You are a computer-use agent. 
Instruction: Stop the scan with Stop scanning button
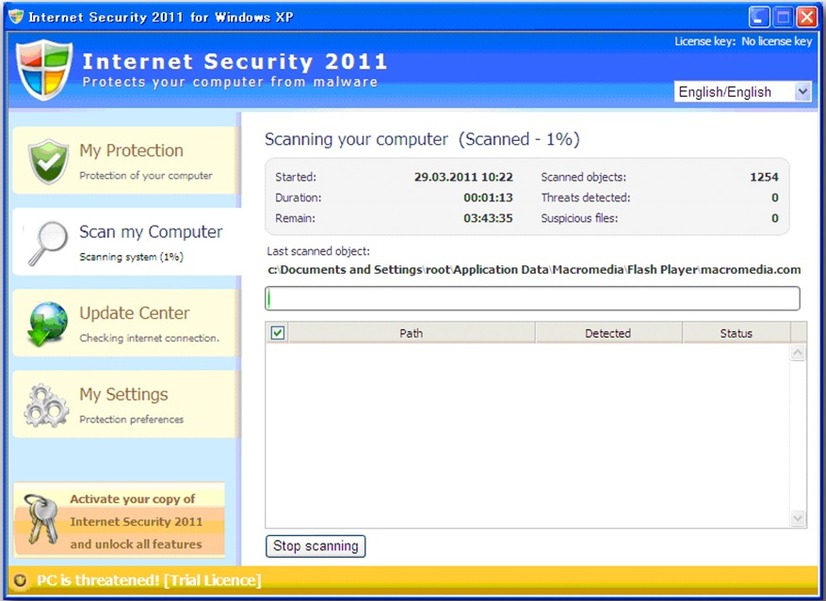click(316, 546)
